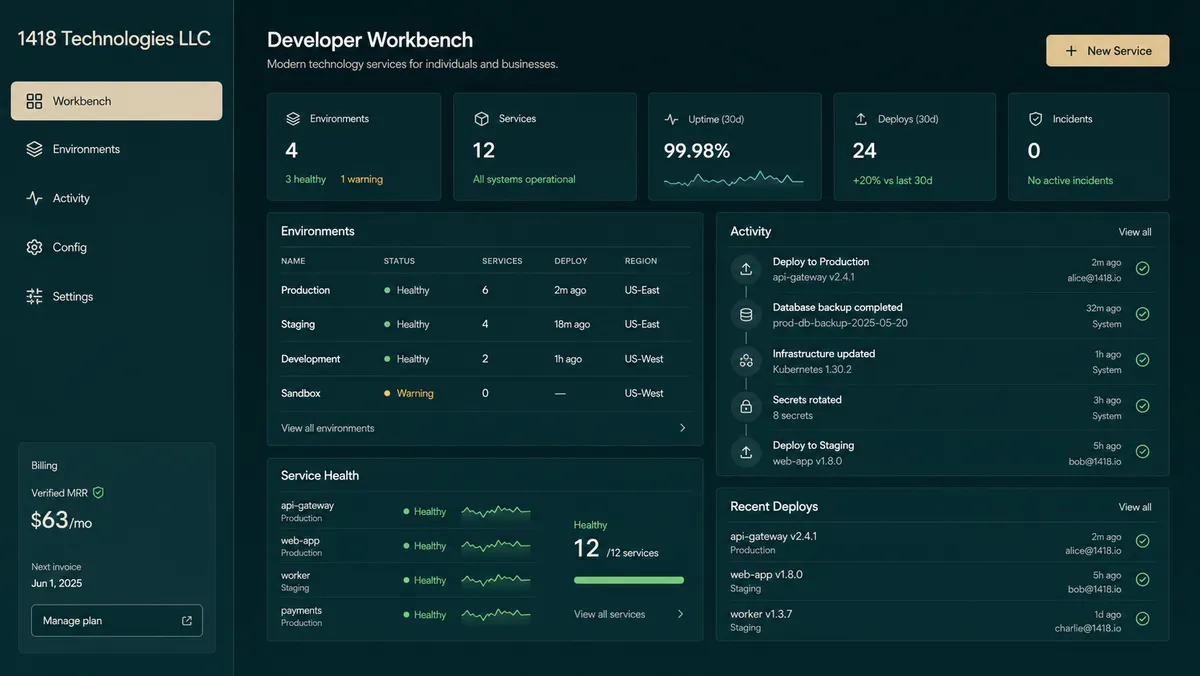Image resolution: width=1200 pixels, height=676 pixels.
Task: Open the View all services link
Action: pyautogui.click(x=610, y=614)
